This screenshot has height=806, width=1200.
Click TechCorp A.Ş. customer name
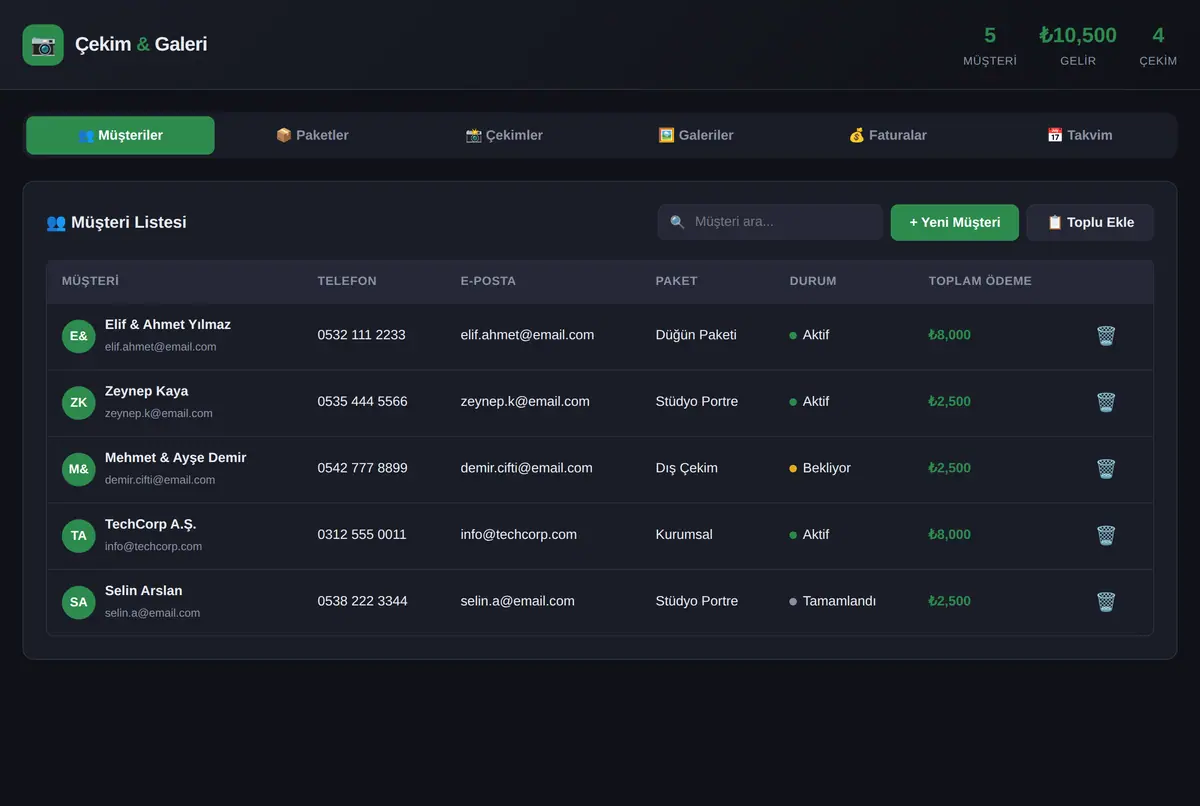pyautogui.click(x=151, y=524)
